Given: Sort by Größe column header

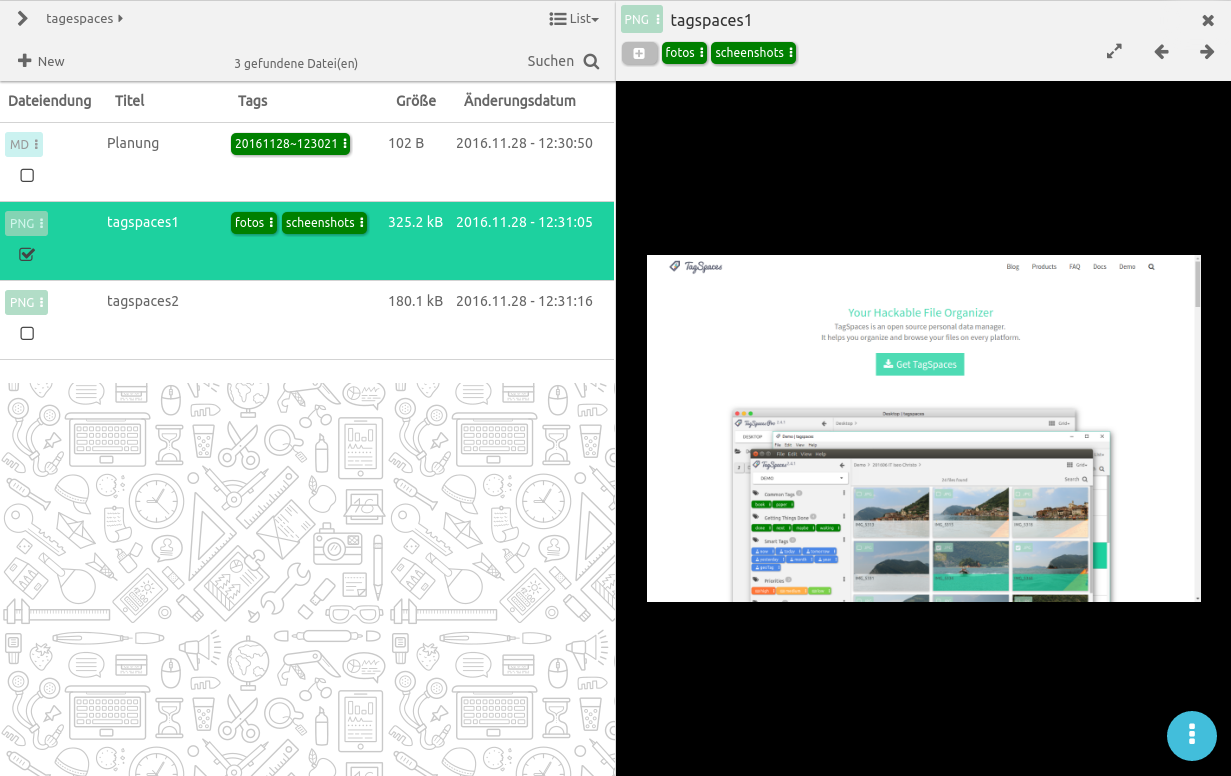Looking at the screenshot, I should (x=415, y=101).
